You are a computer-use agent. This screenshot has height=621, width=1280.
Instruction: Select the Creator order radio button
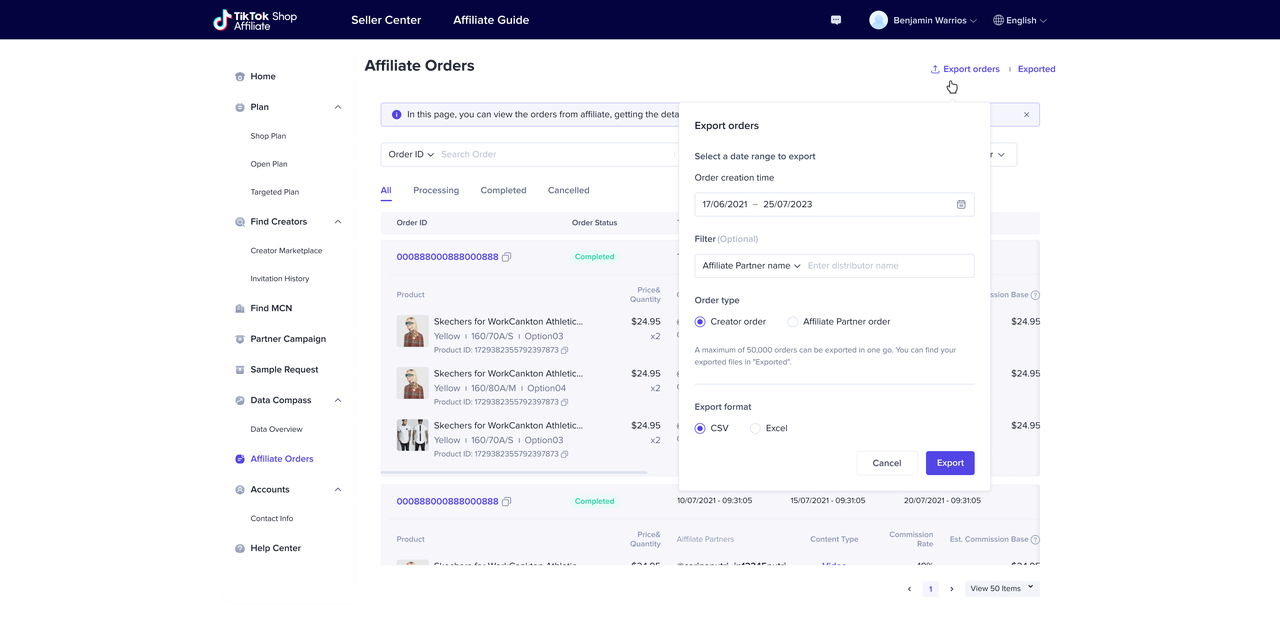click(700, 322)
